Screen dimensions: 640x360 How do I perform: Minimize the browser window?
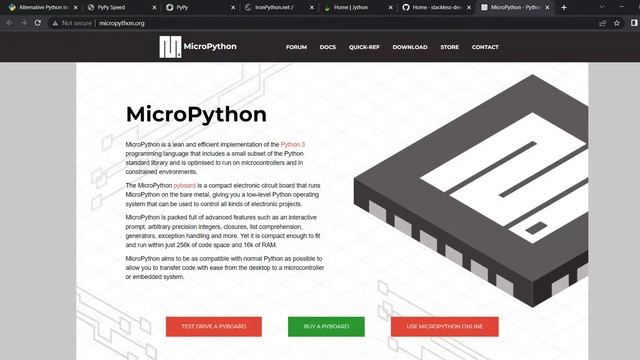[622, 7]
